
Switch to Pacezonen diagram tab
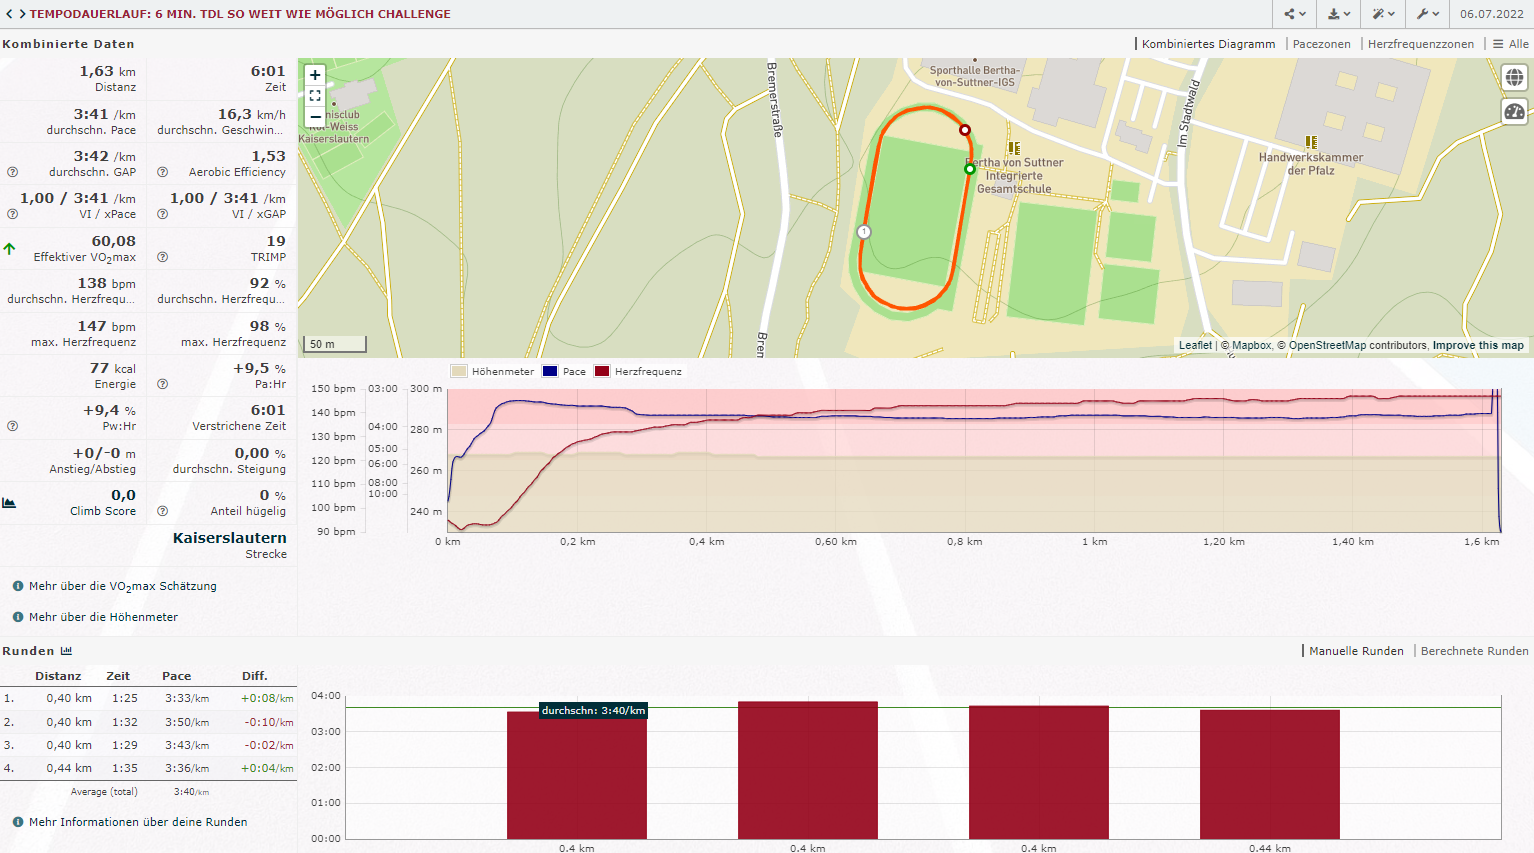point(1321,44)
